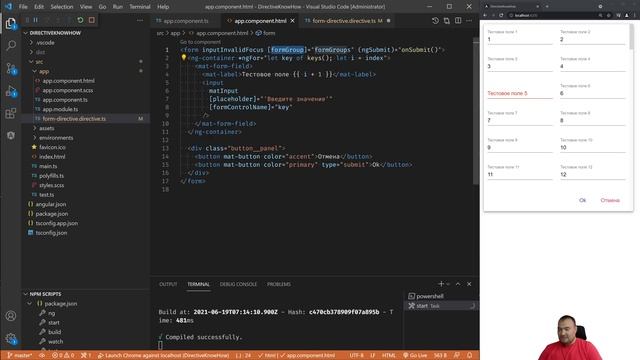This screenshot has height=360, width=640.
Task: Focus Тестовое поле 12 input in browser
Action: coord(593,175)
